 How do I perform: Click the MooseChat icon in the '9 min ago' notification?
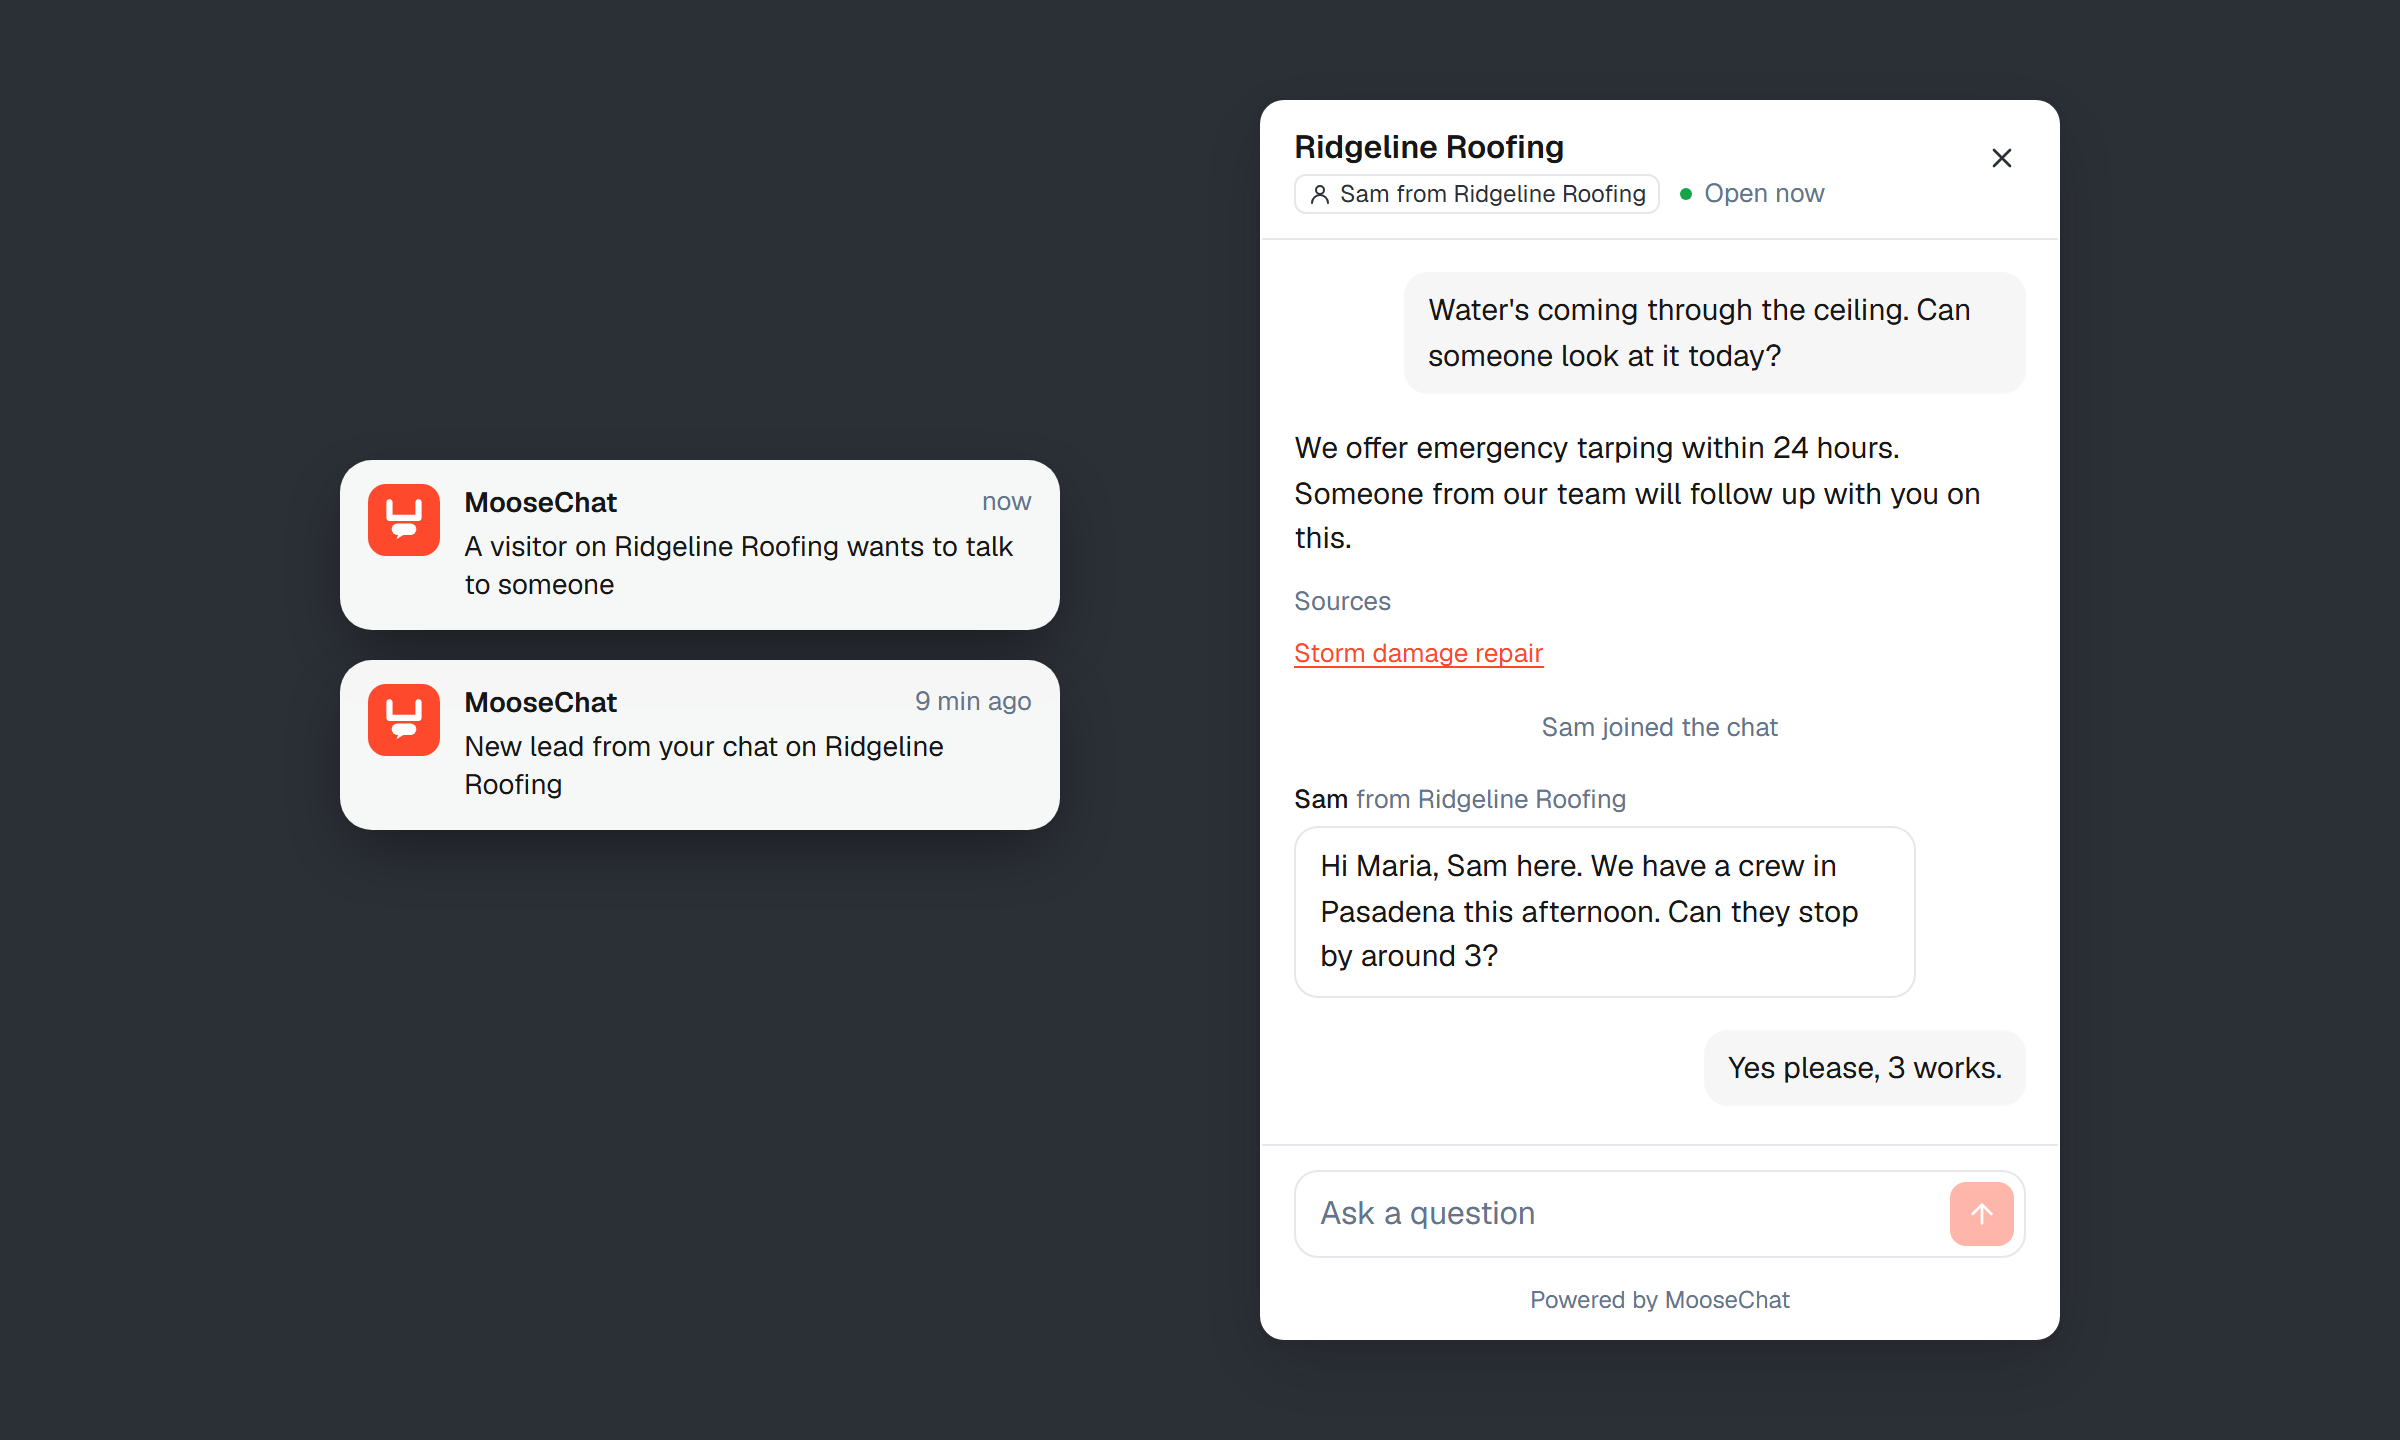[404, 720]
